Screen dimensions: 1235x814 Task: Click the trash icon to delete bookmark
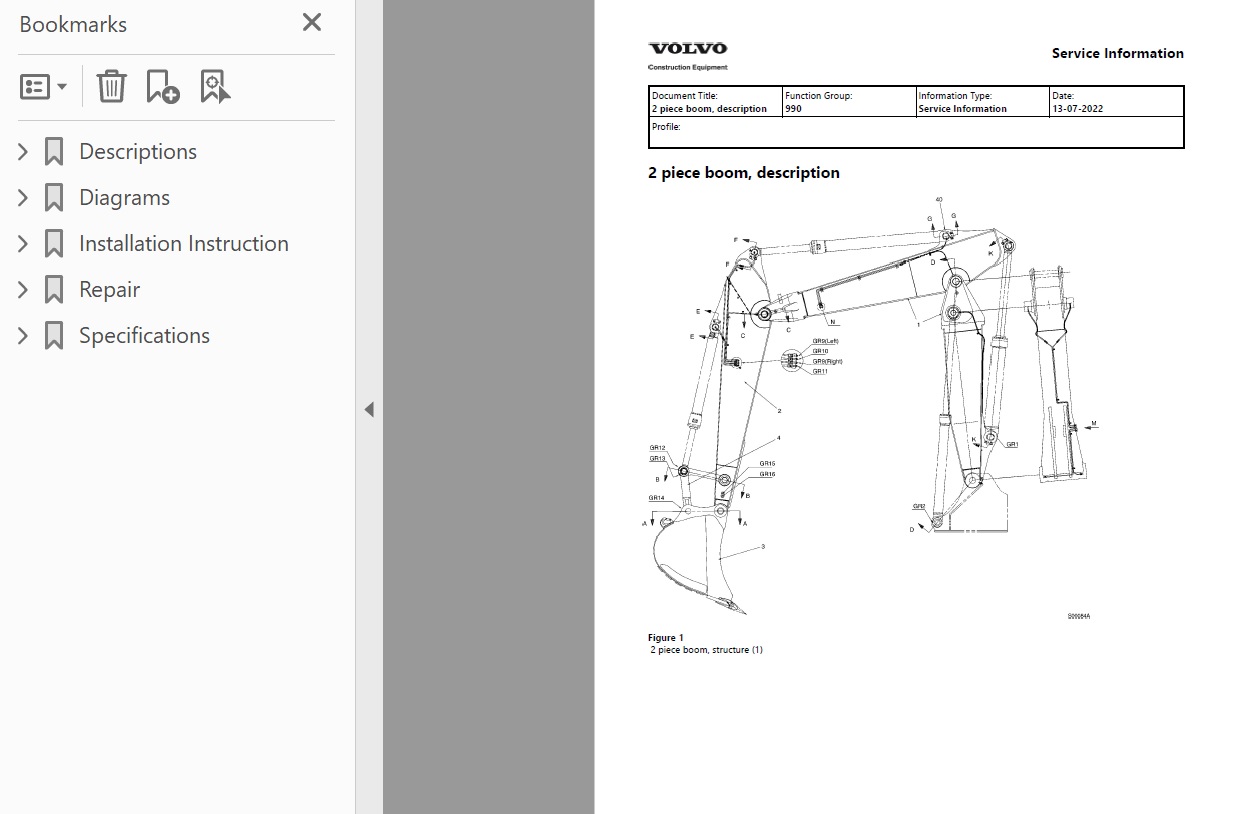coord(111,87)
